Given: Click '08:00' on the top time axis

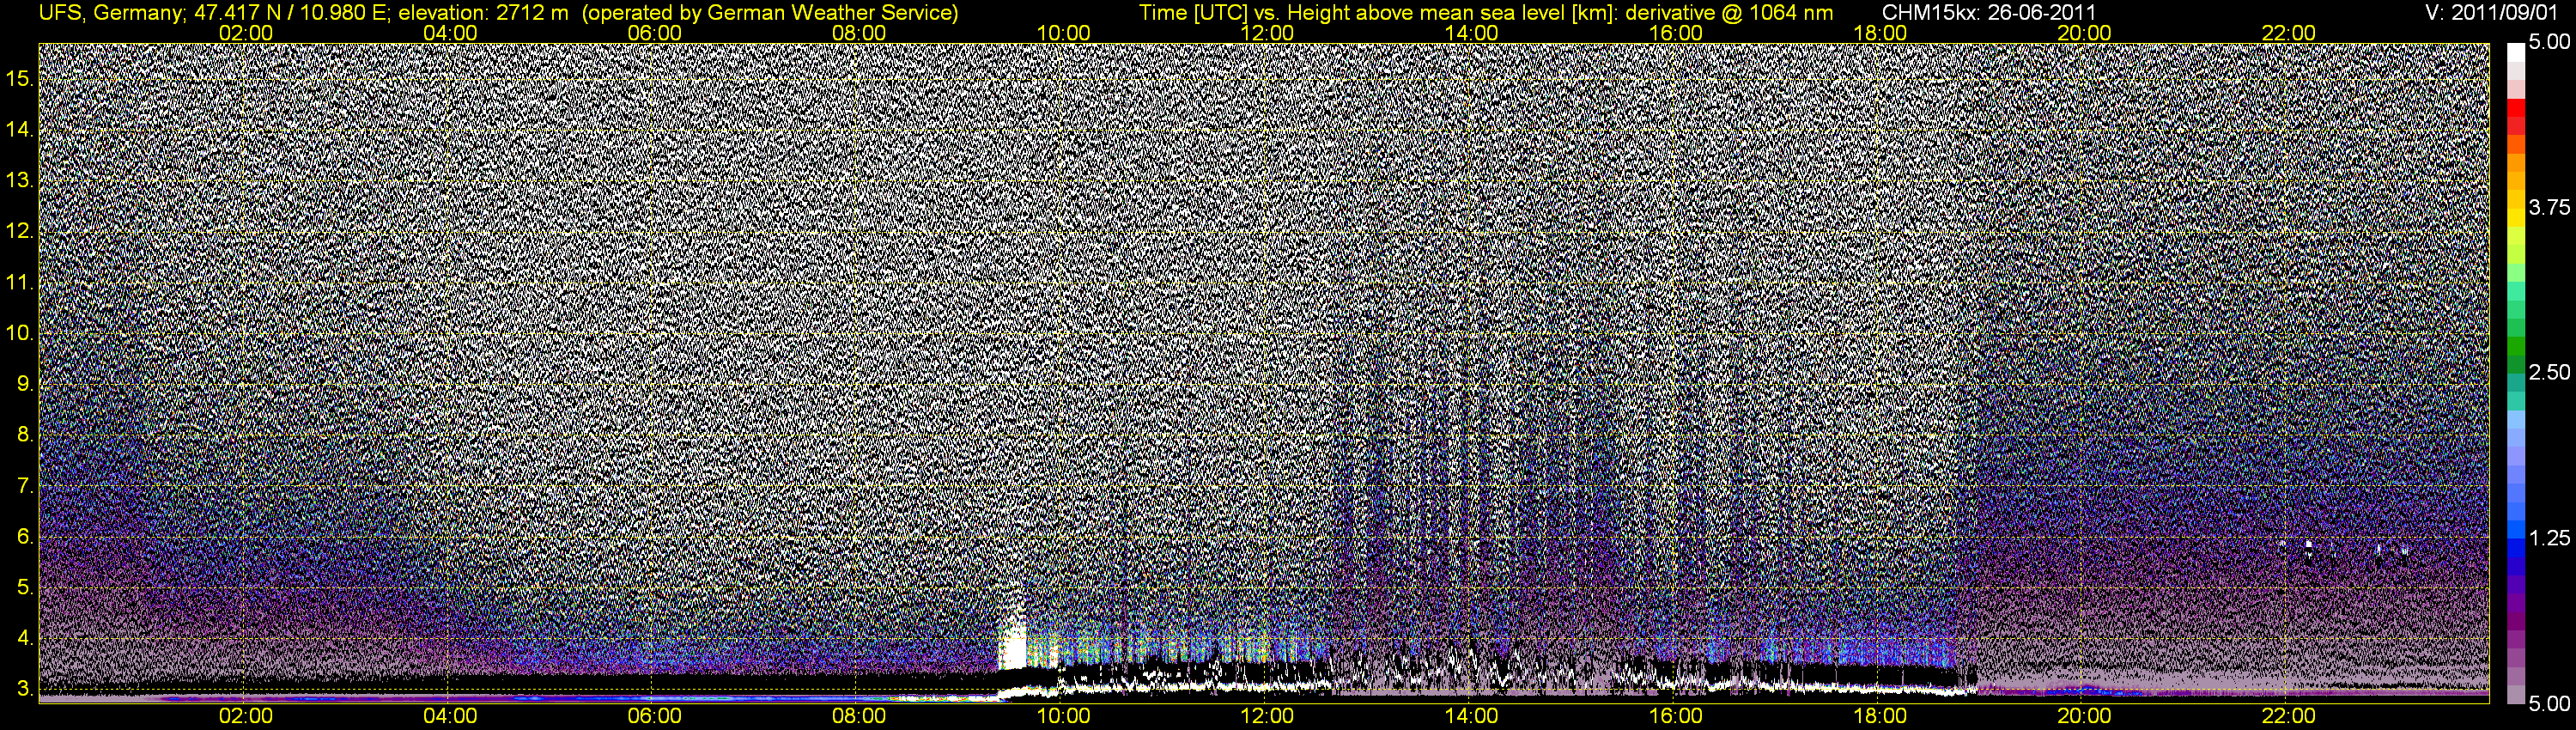Looking at the screenshot, I should tap(859, 33).
